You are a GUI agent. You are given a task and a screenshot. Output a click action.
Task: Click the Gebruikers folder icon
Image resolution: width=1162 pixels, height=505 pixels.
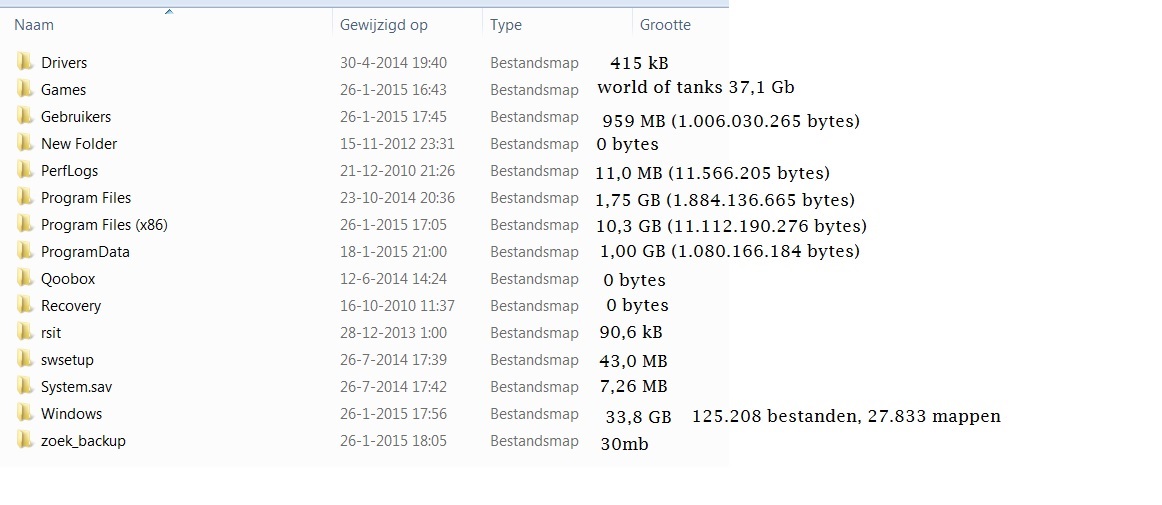coord(24,116)
